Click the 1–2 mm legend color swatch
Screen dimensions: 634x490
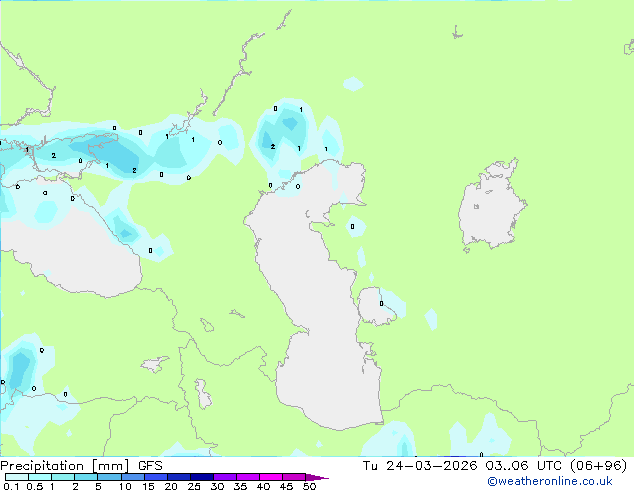(x=63, y=477)
